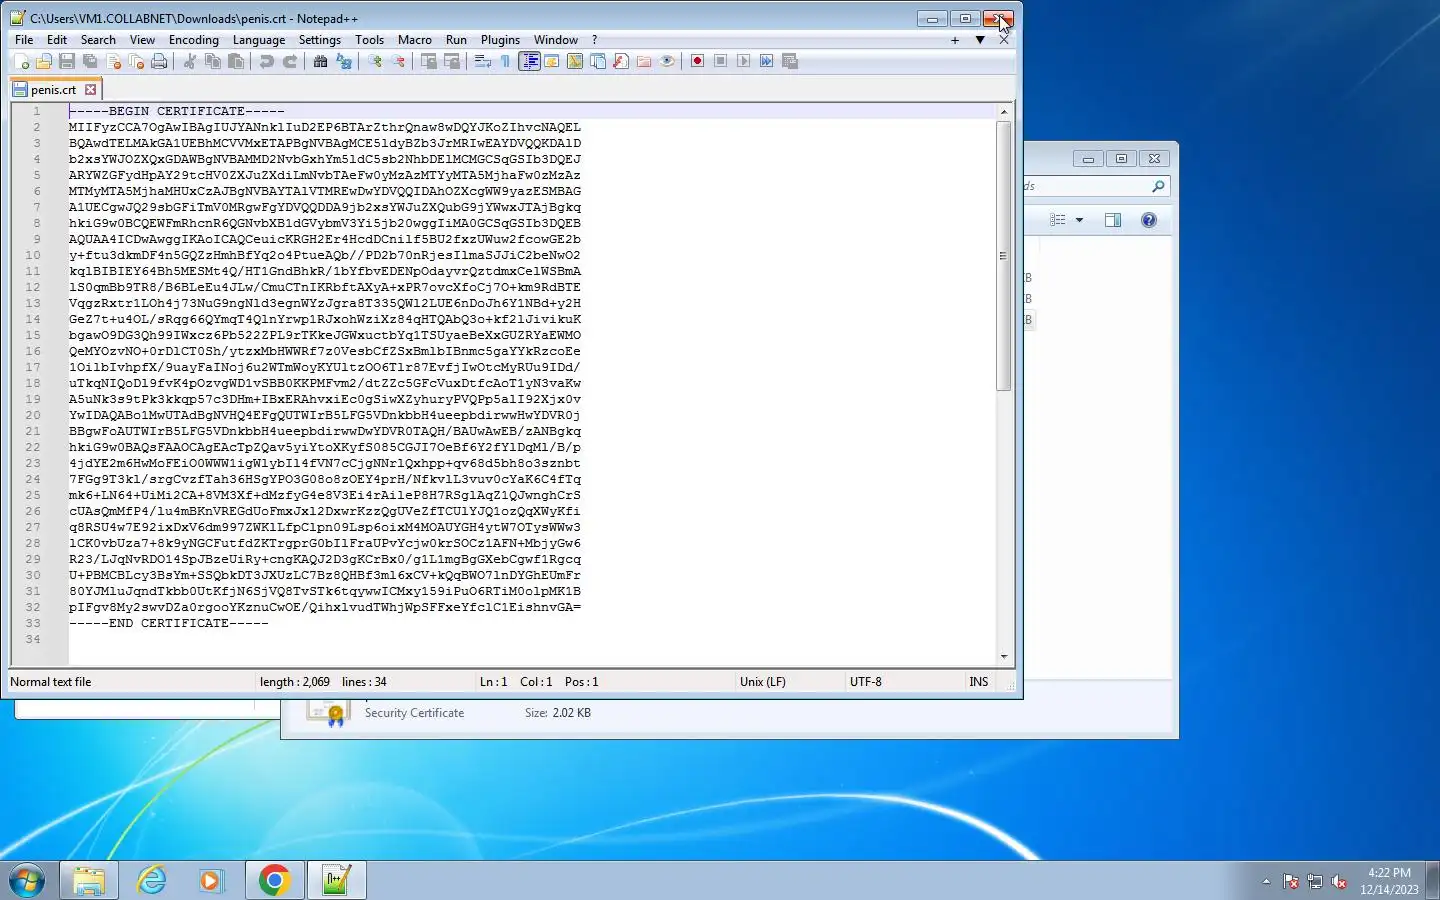Click the BEGIN CERTIFICATE line
Image resolution: width=1440 pixels, height=900 pixels.
[177, 111]
